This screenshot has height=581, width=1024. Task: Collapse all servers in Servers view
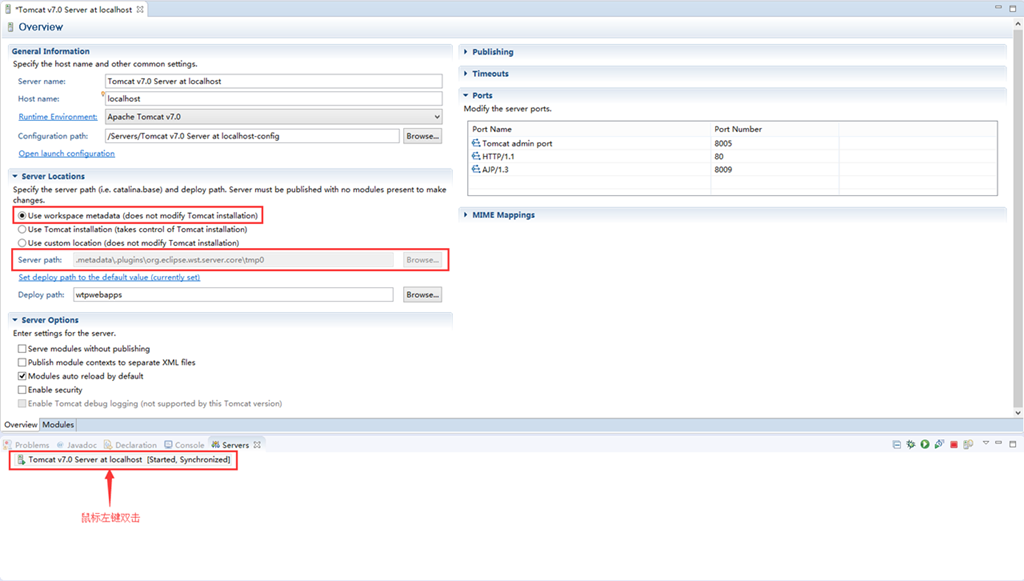(x=897, y=445)
